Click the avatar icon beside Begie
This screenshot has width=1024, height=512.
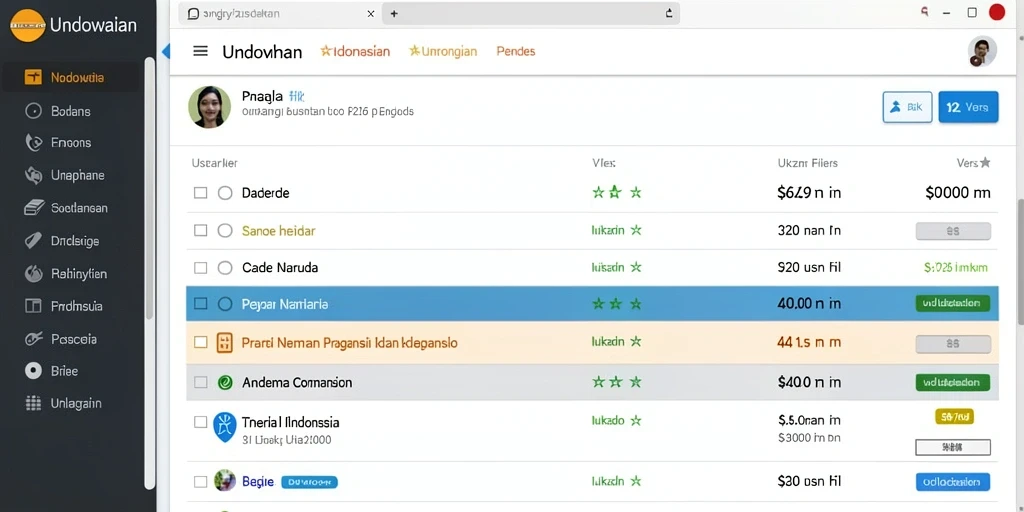point(224,481)
